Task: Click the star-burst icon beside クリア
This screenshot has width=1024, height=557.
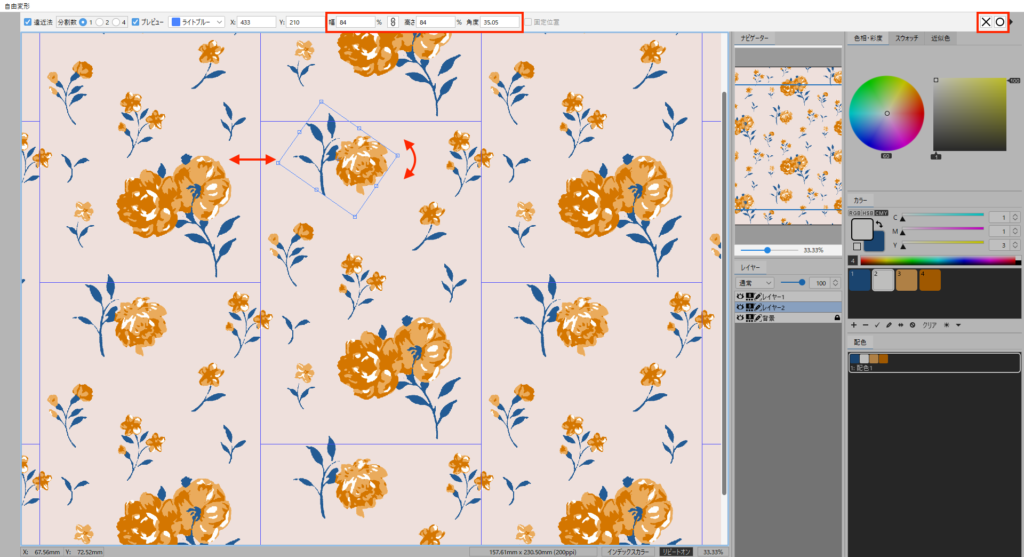Action: pyautogui.click(x=946, y=325)
